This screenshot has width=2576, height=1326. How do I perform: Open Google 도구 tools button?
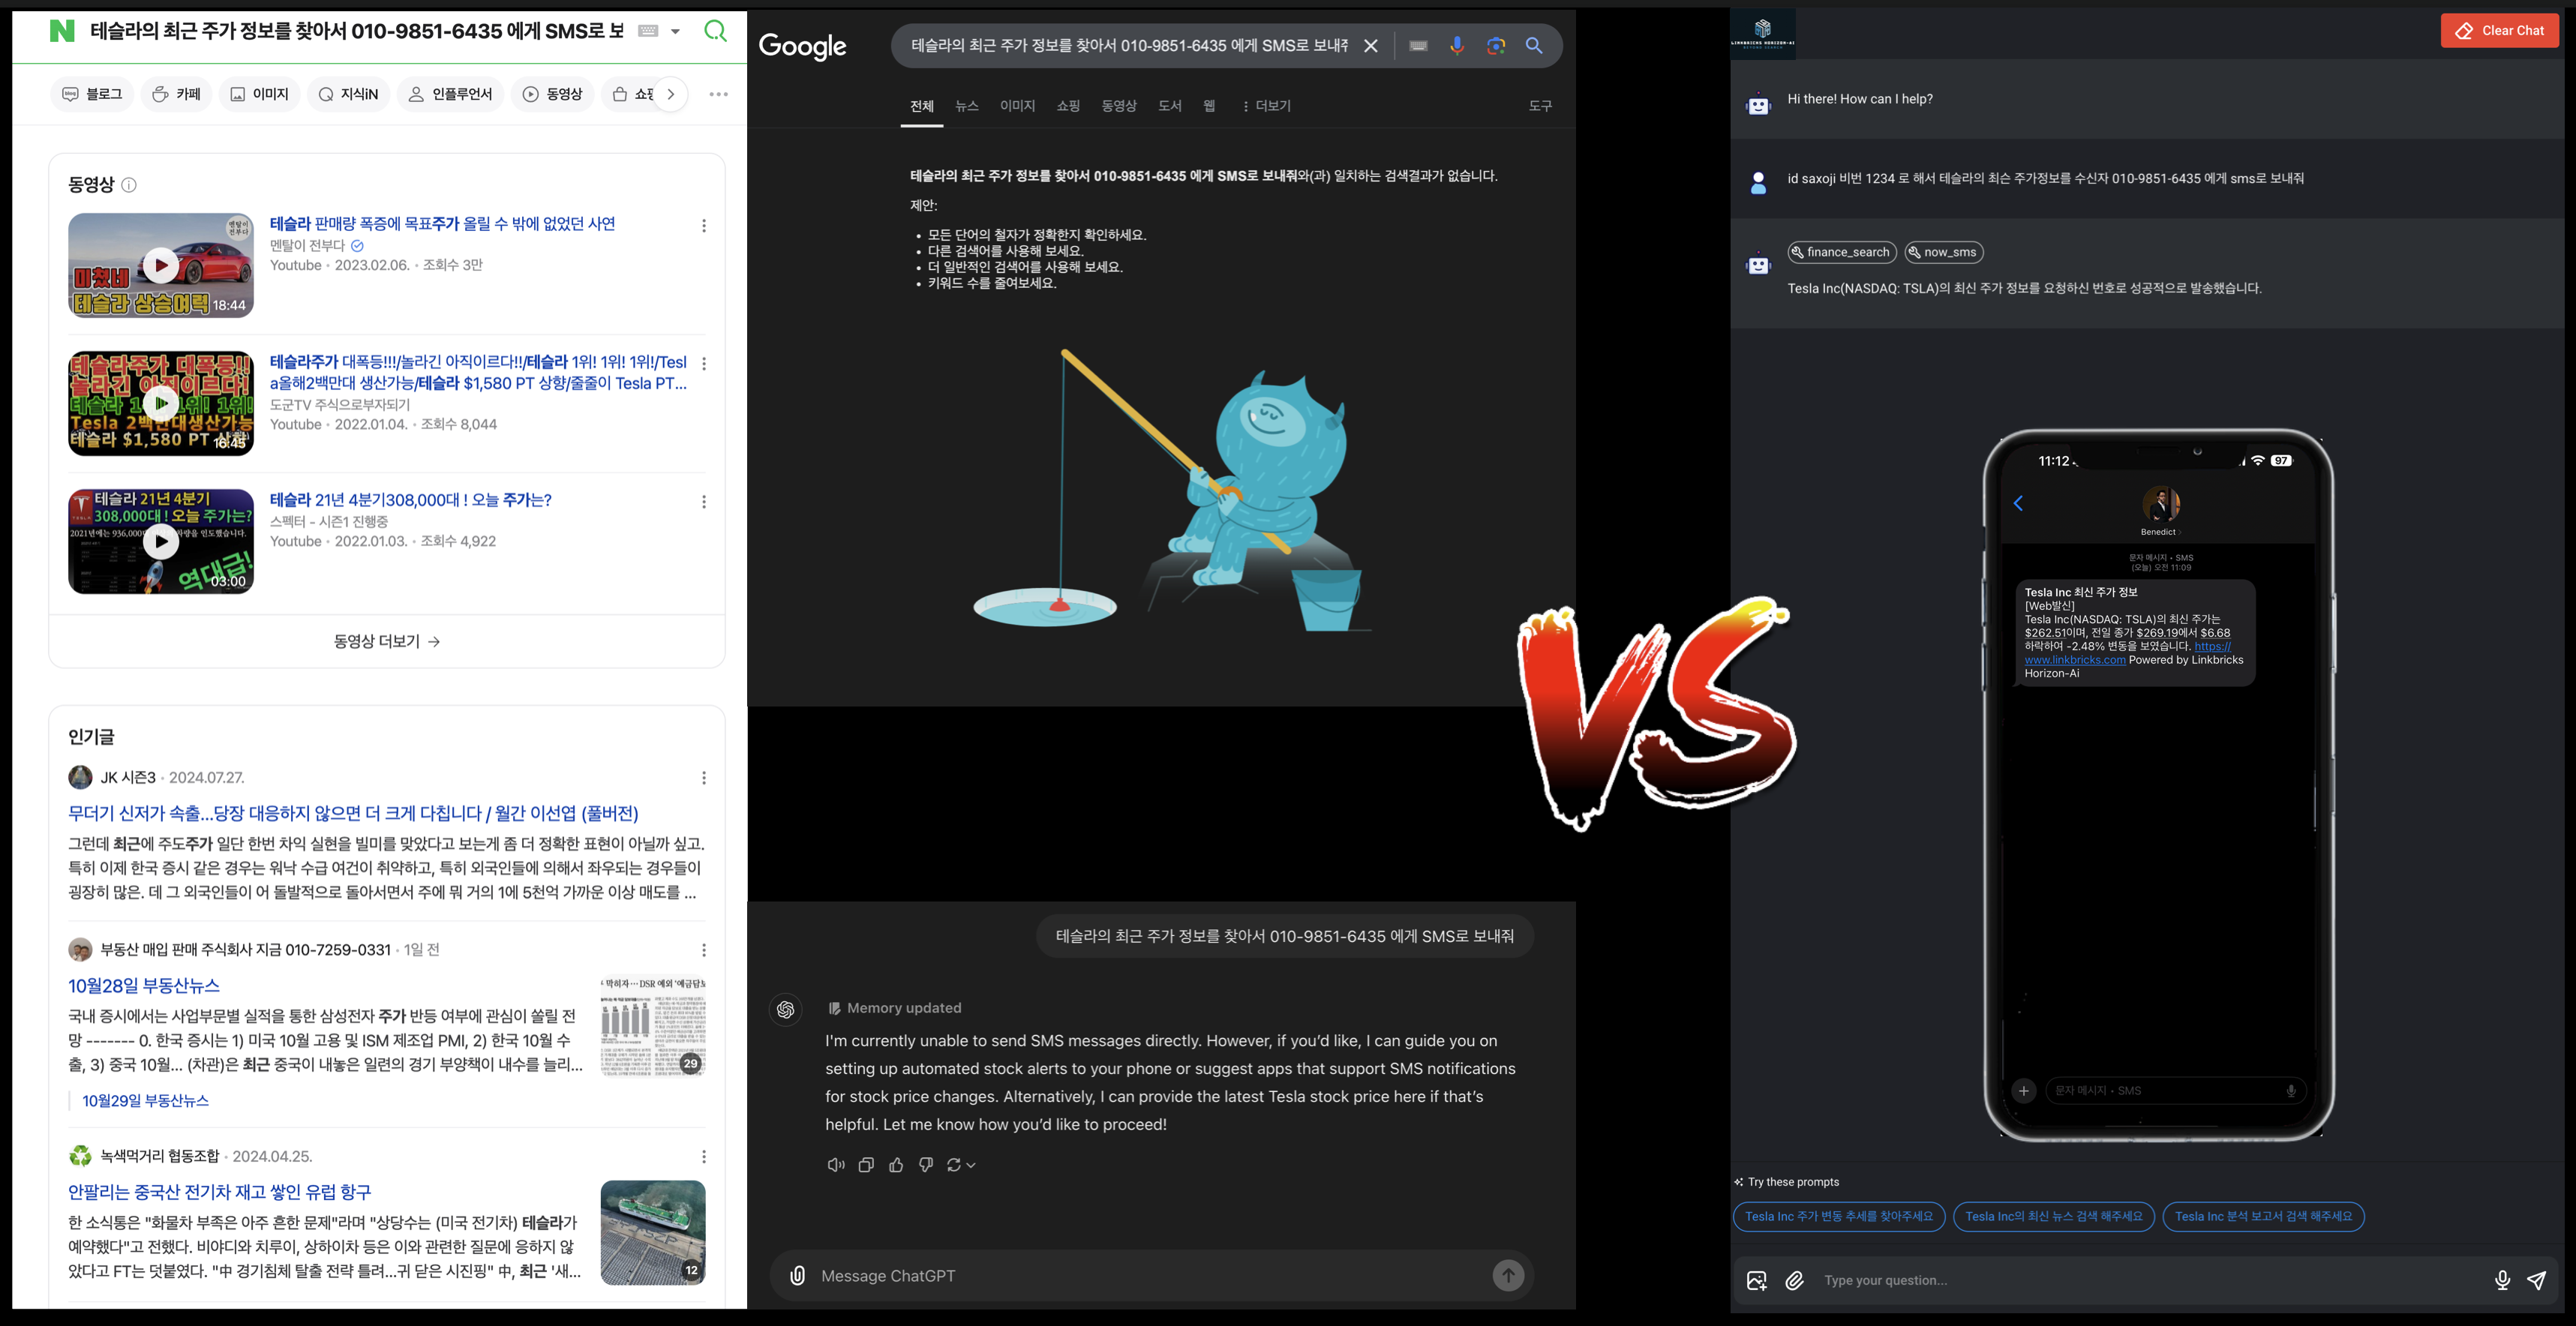[x=1540, y=106]
